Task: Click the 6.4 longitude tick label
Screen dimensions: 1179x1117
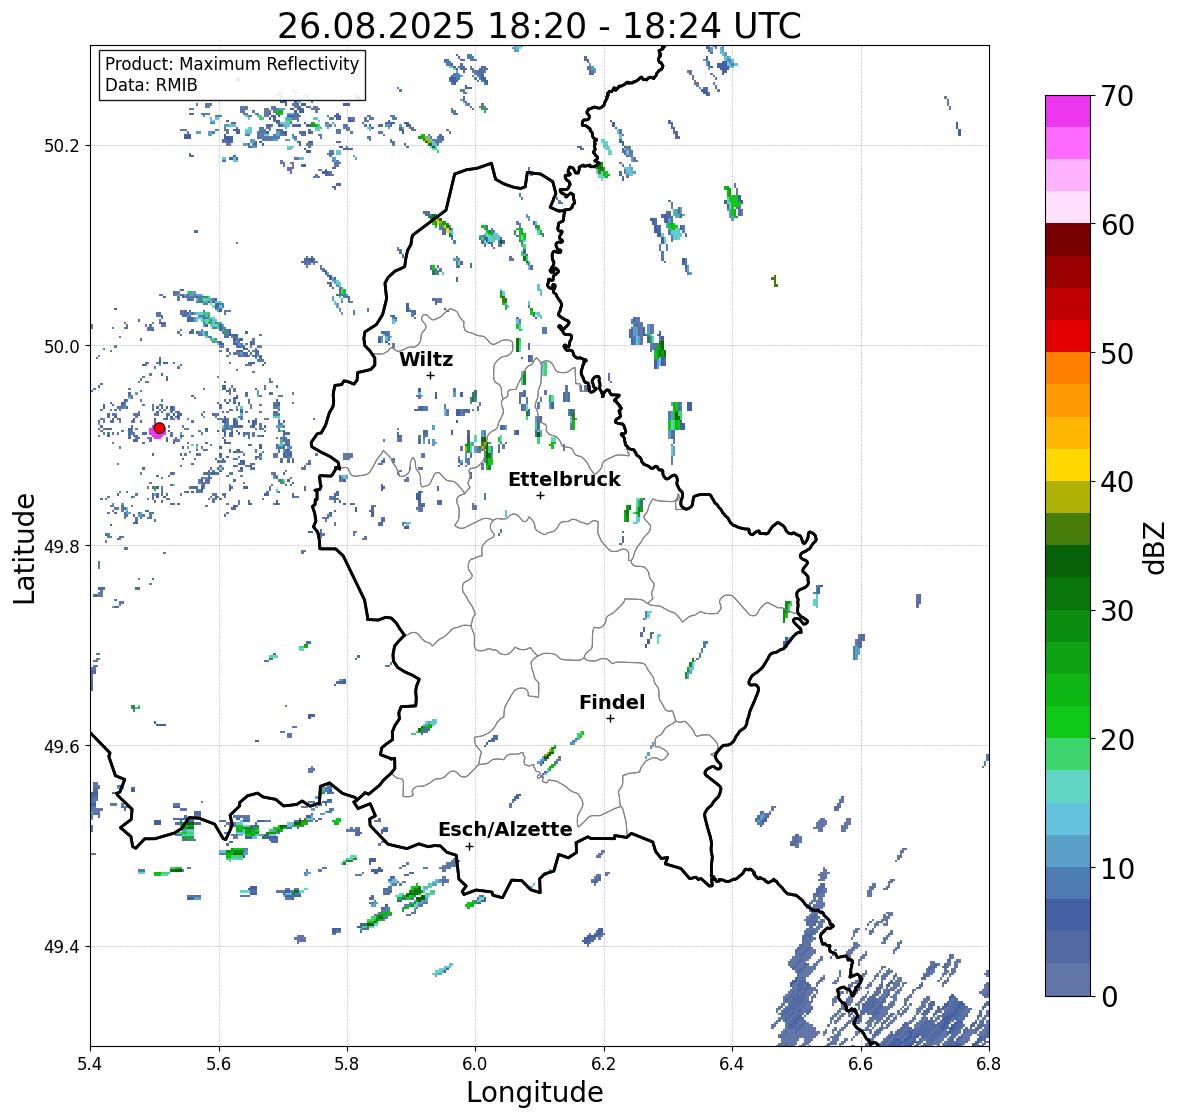Action: [732, 1063]
